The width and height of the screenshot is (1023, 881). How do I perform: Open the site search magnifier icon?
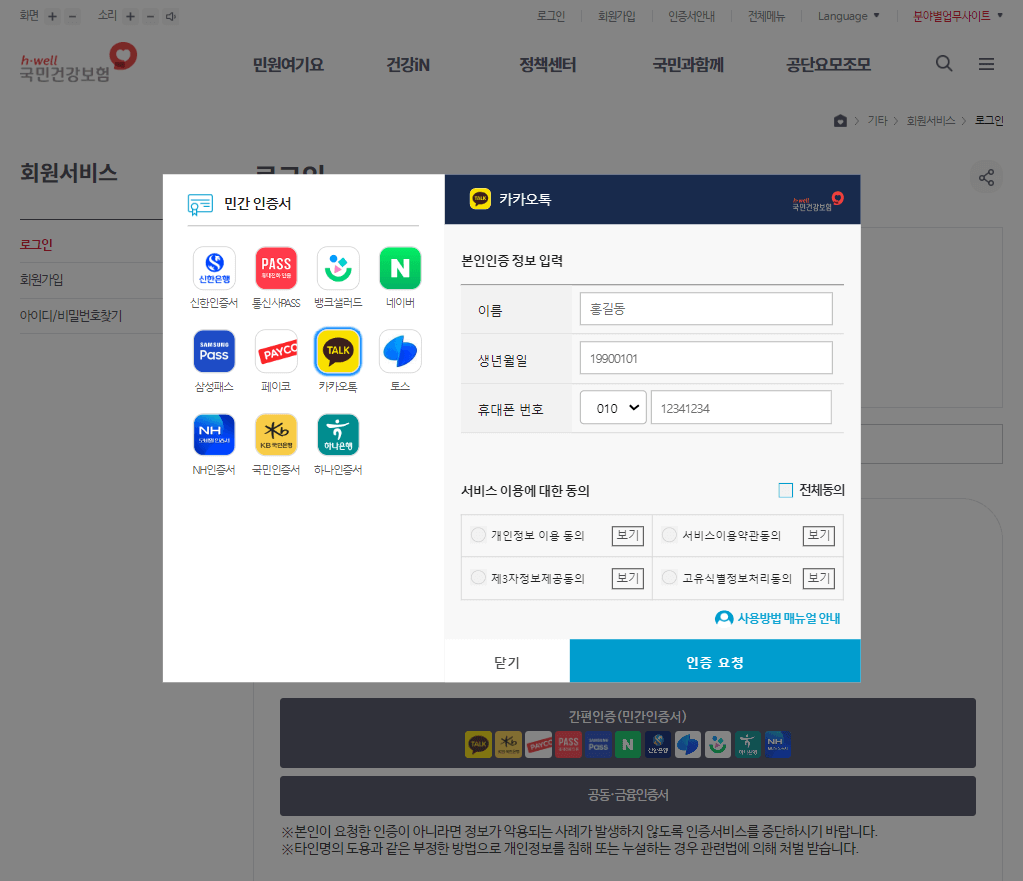pos(944,63)
